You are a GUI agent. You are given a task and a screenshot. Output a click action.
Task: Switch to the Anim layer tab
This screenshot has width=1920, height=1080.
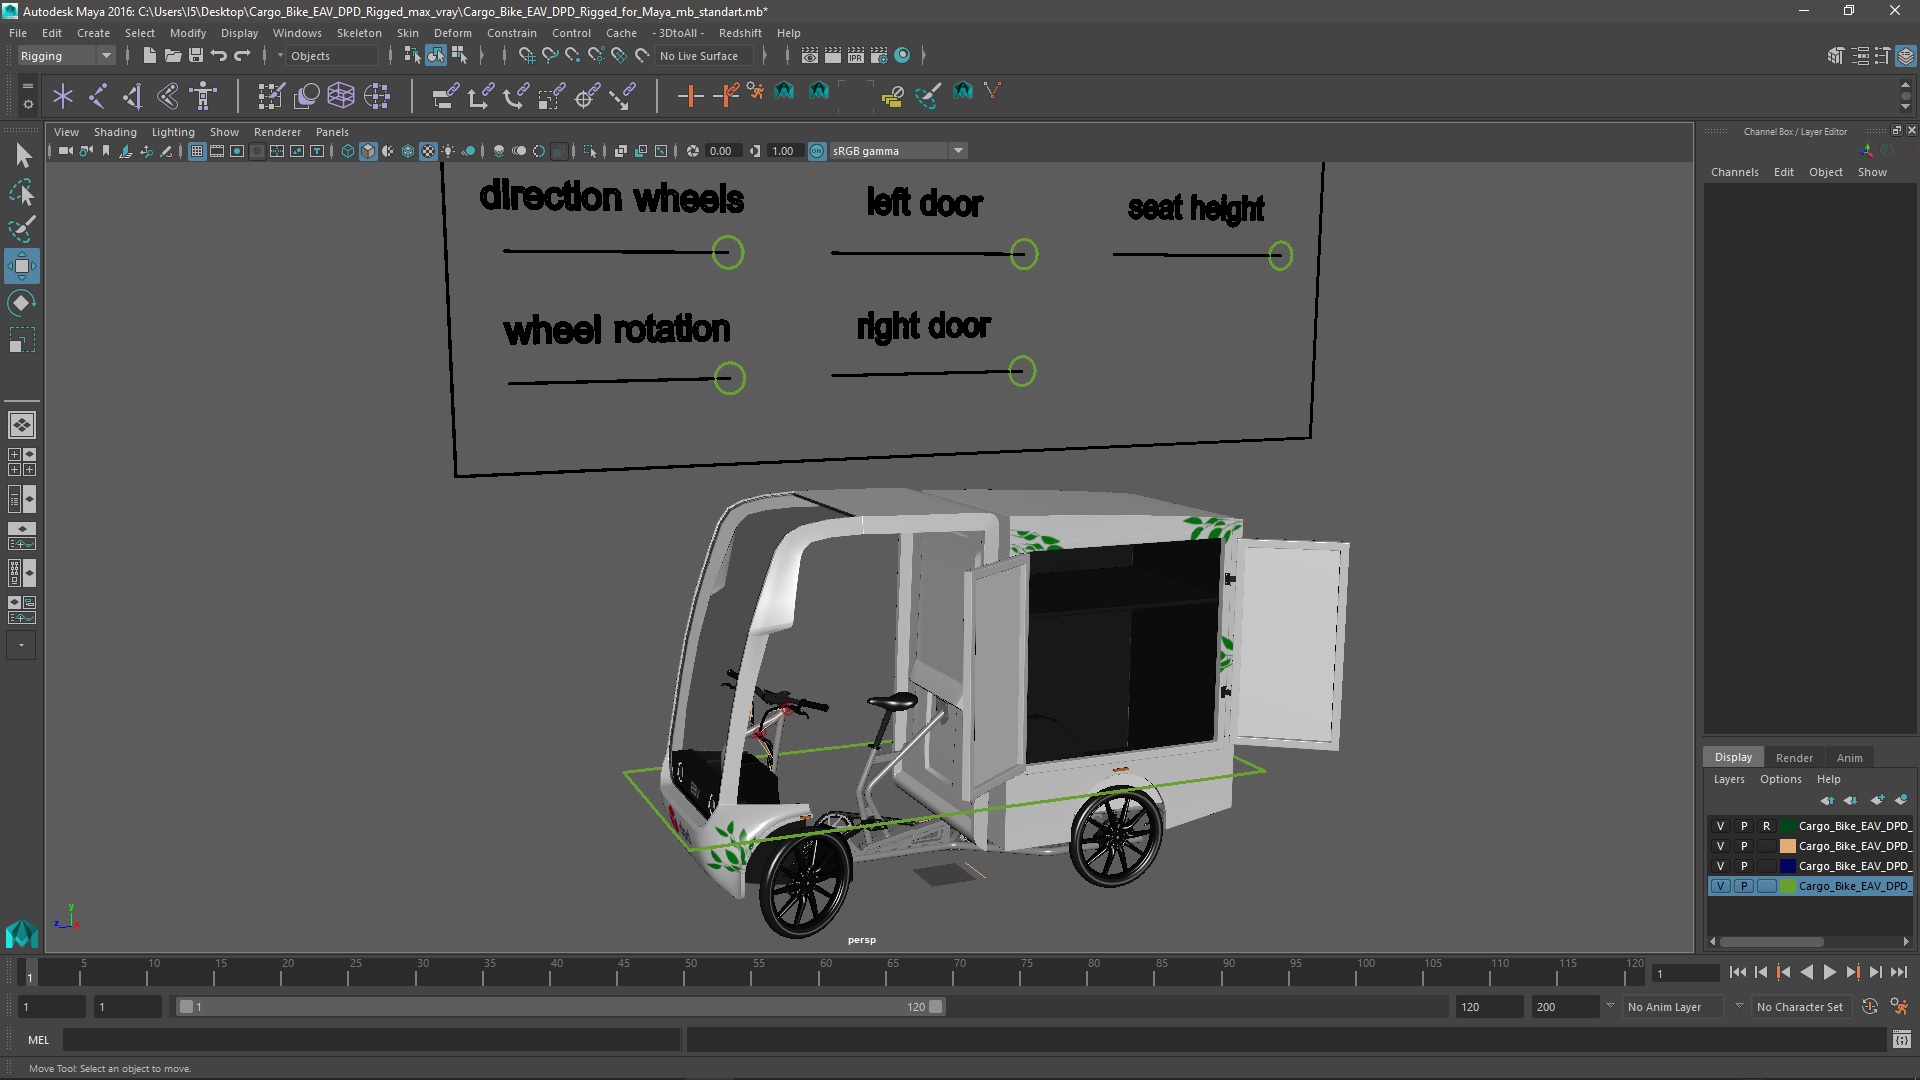tap(1849, 758)
